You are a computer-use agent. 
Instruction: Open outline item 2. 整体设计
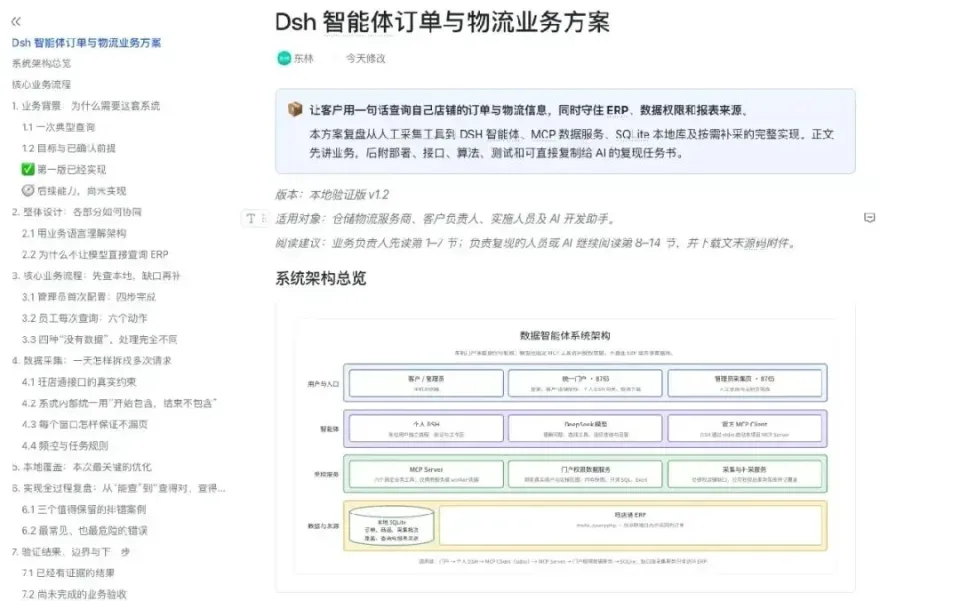coord(77,212)
